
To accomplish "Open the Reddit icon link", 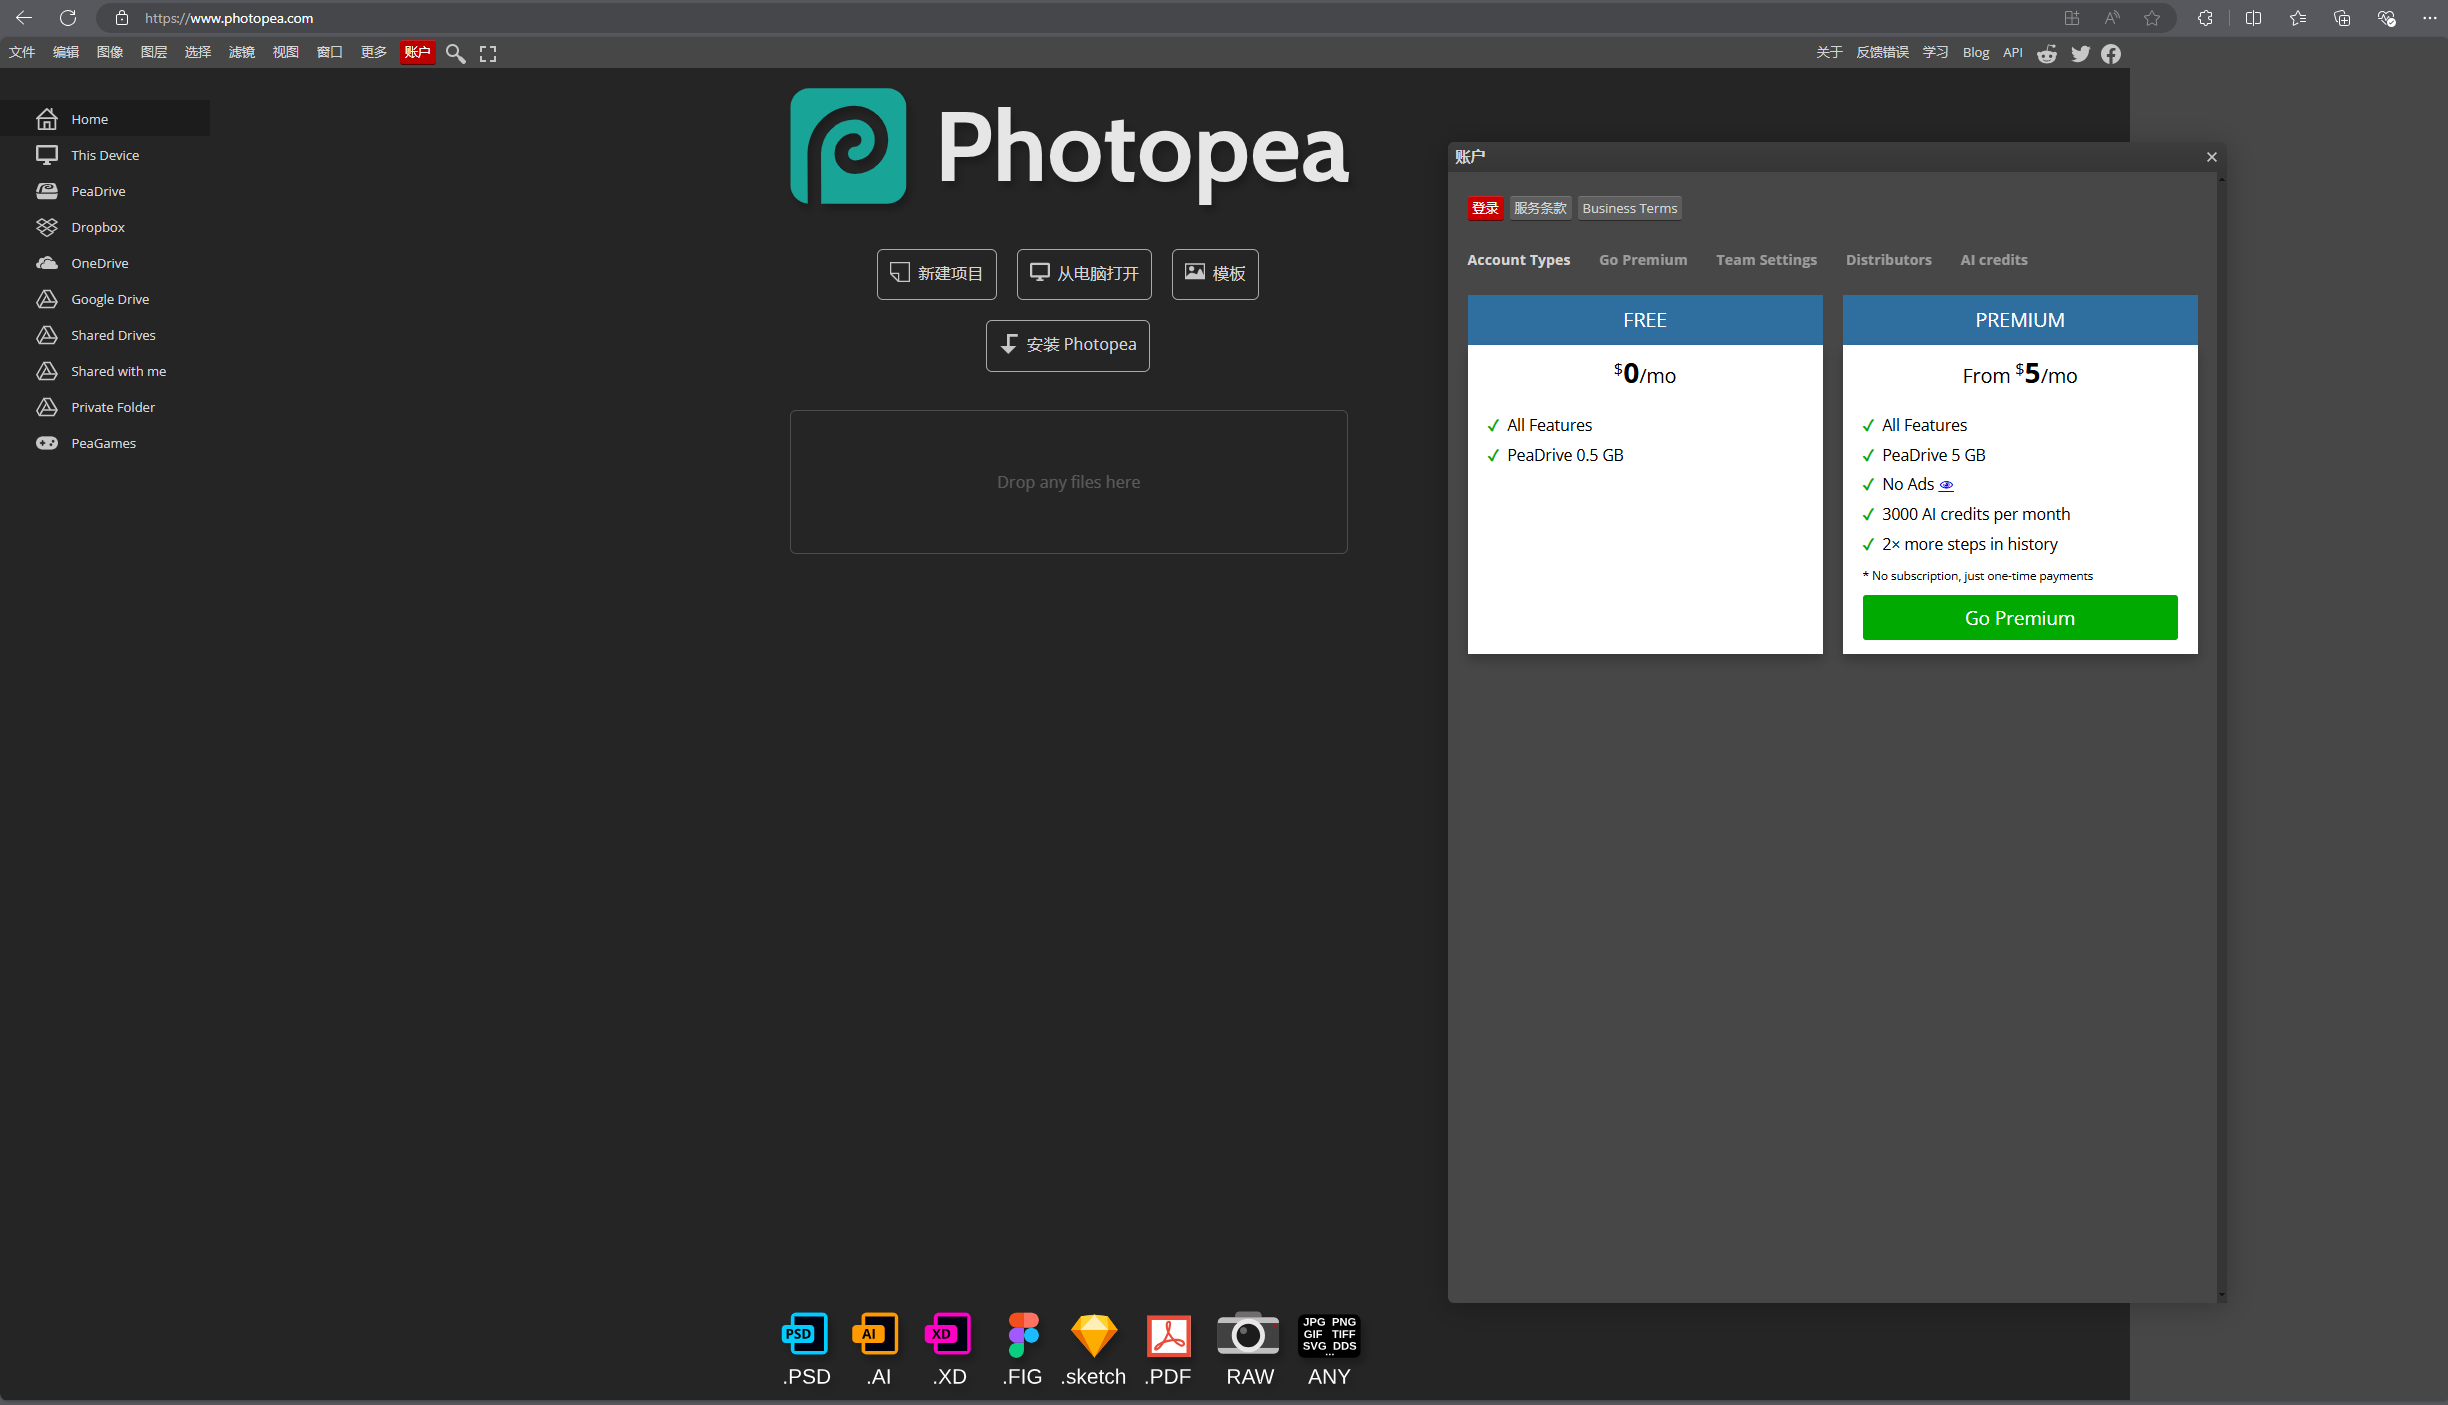I will (2047, 54).
